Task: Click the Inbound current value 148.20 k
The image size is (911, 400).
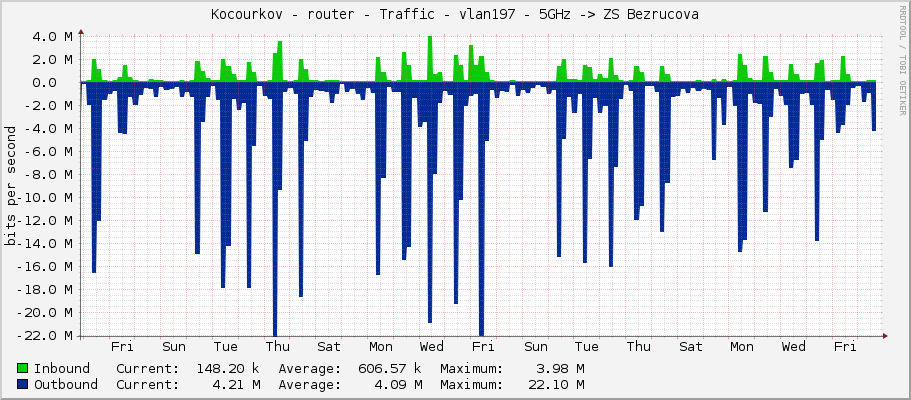Action: 227,368
